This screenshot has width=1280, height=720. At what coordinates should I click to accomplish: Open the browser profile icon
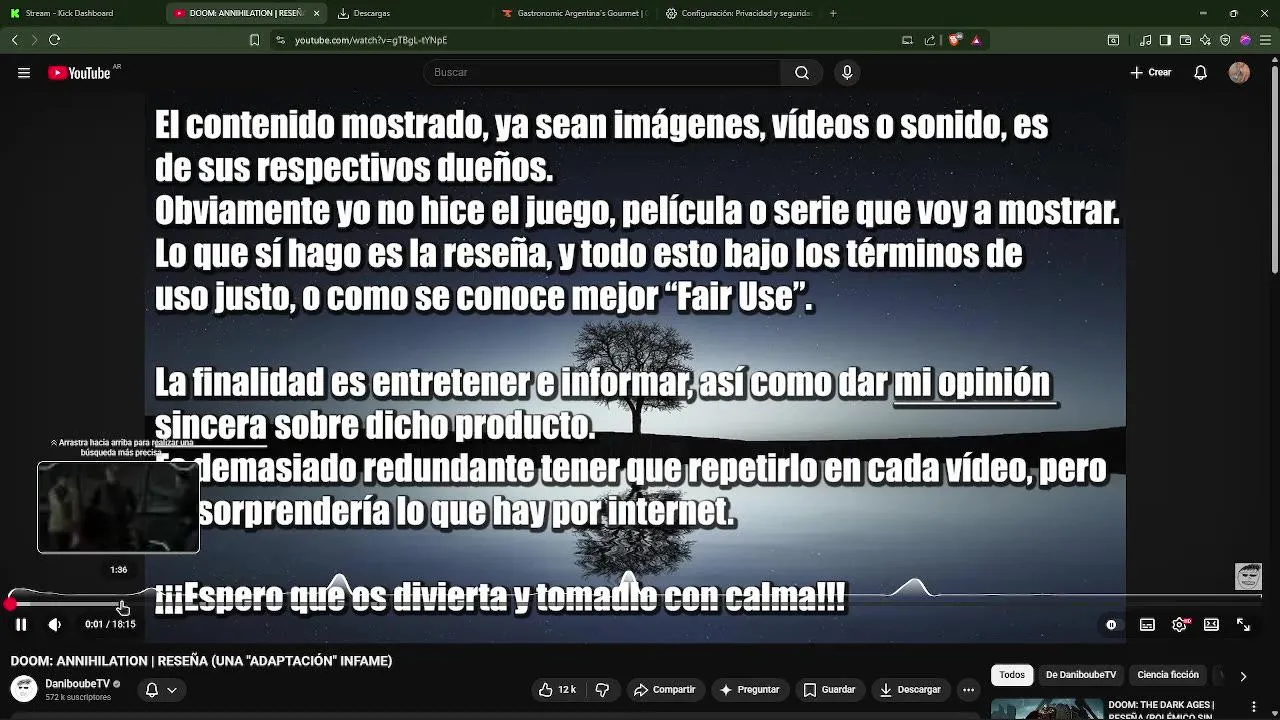(1245, 40)
